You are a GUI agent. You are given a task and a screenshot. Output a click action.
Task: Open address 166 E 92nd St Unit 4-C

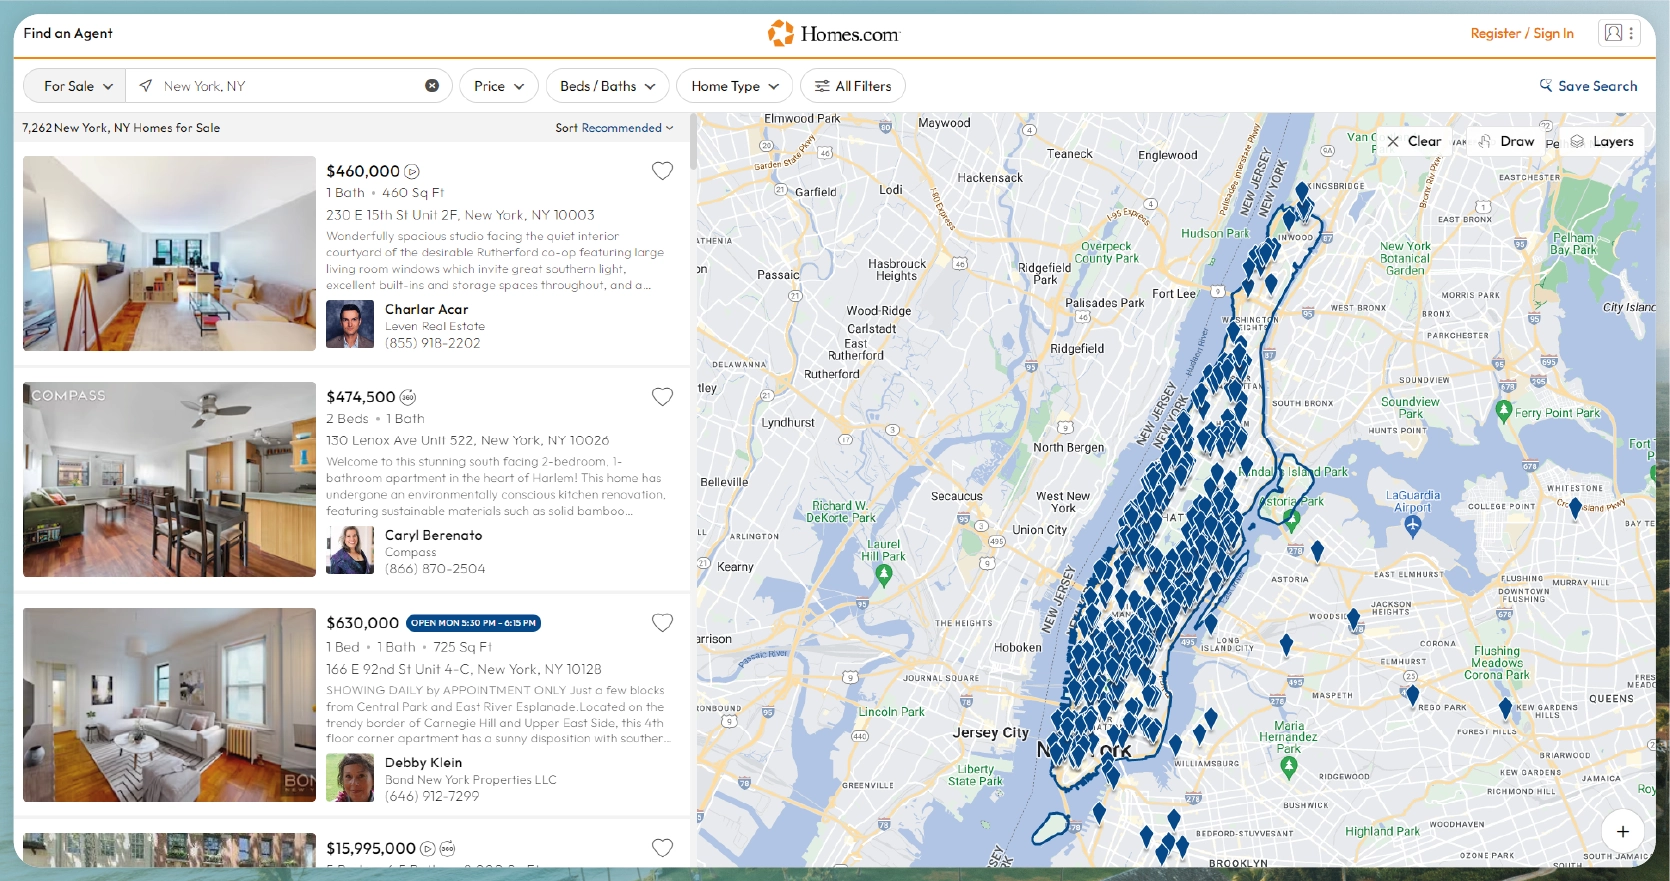[464, 669]
